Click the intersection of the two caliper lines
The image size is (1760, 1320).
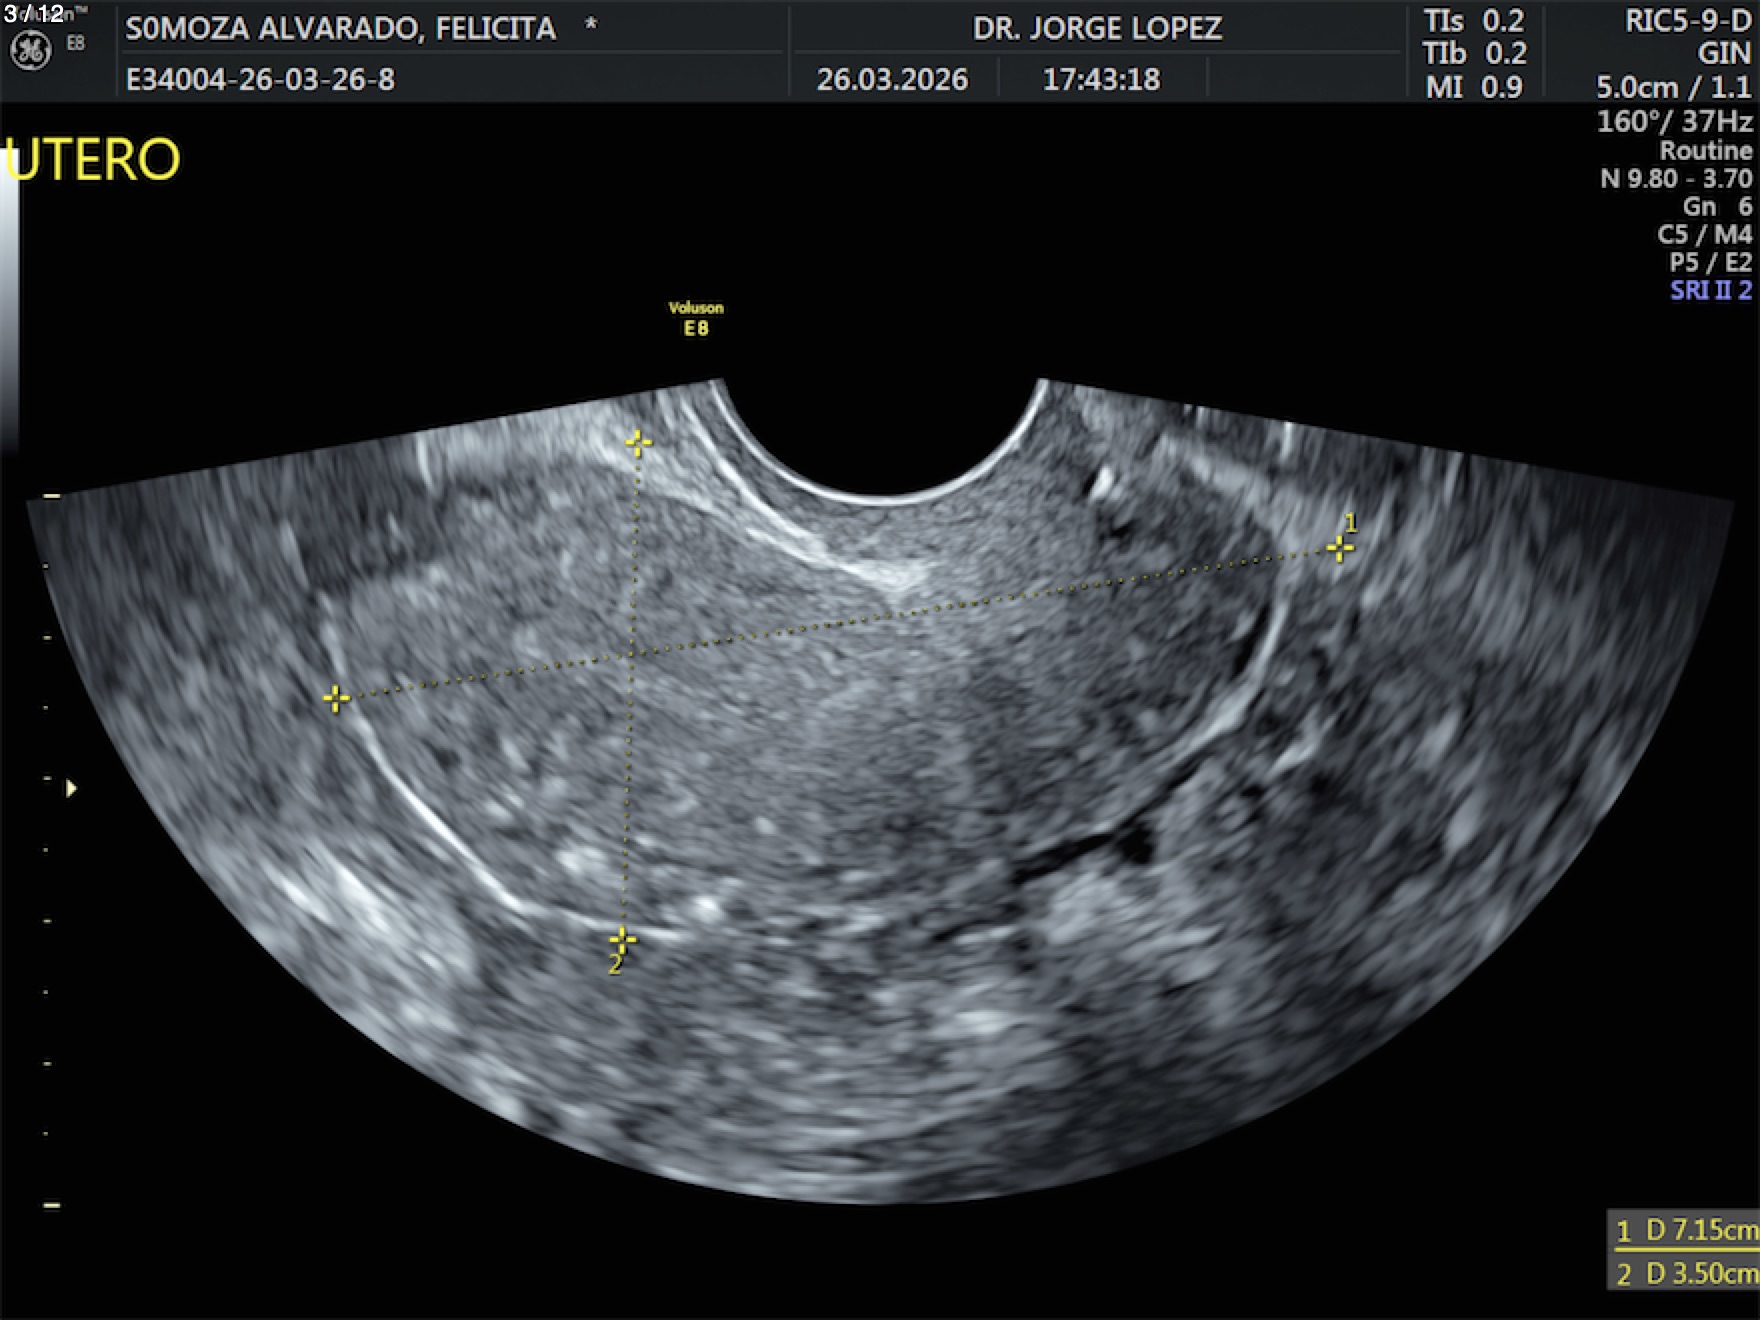tap(631, 654)
